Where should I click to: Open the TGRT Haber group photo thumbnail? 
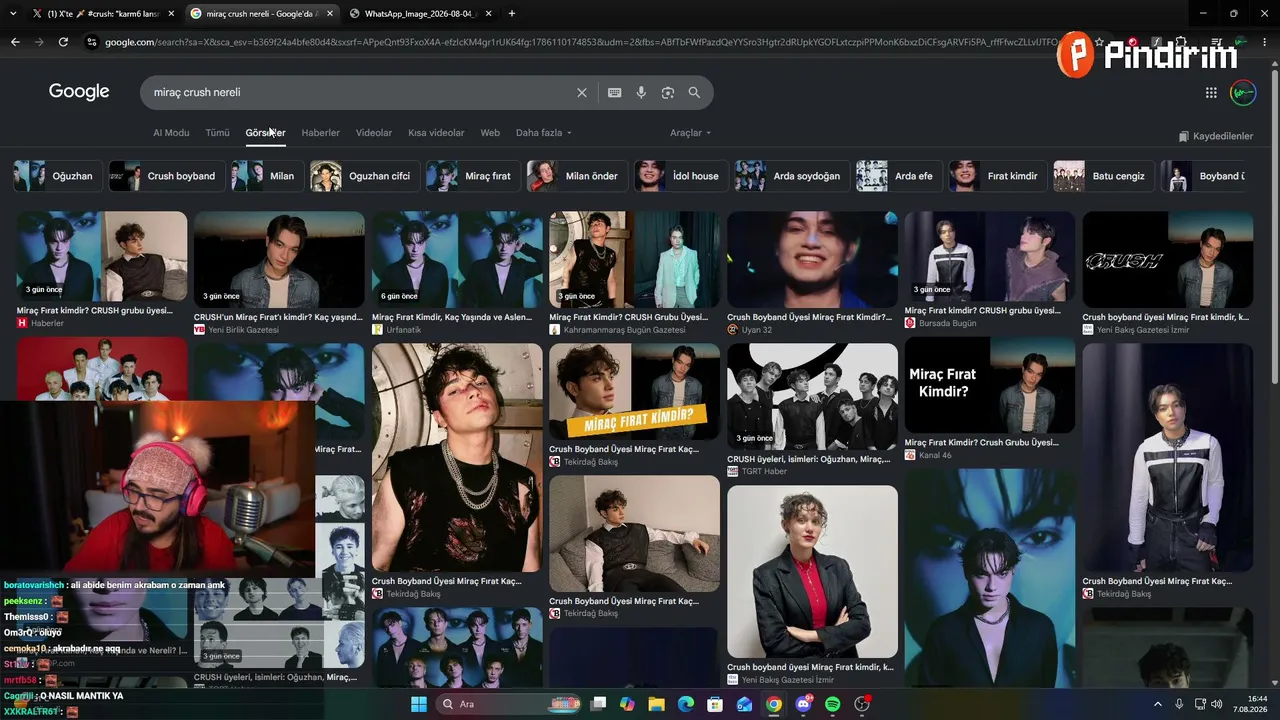(812, 396)
